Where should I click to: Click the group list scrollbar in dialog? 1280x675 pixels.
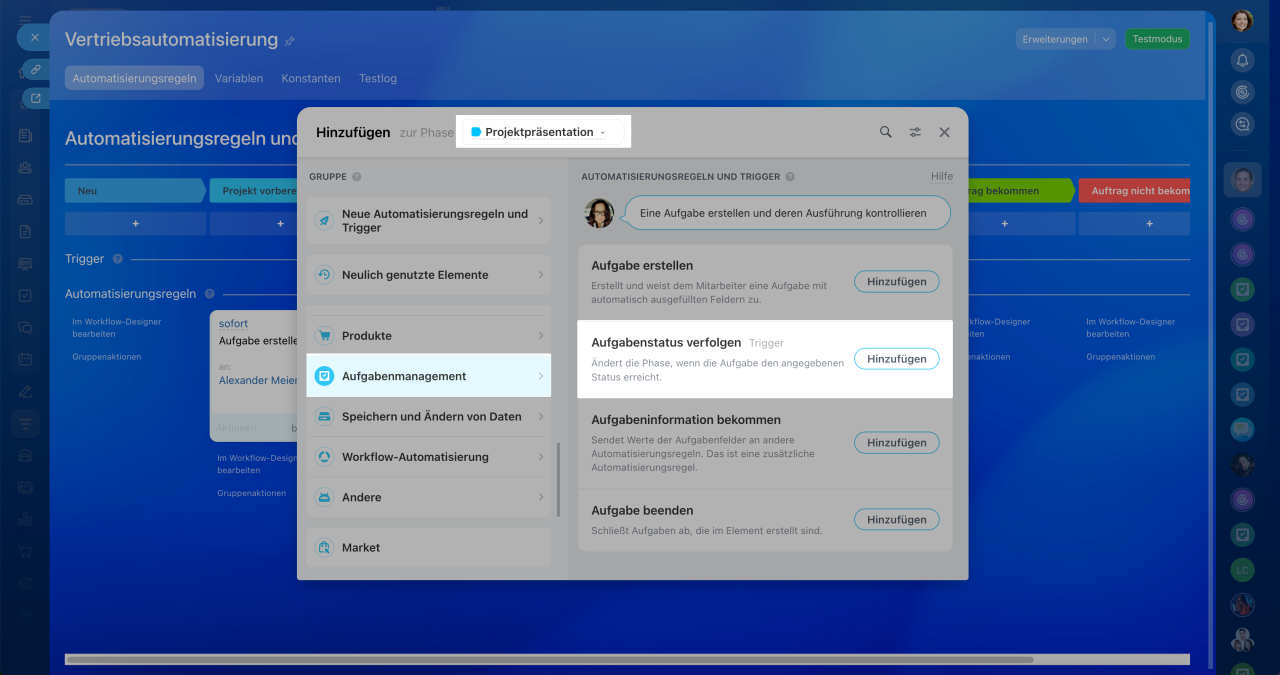[559, 480]
